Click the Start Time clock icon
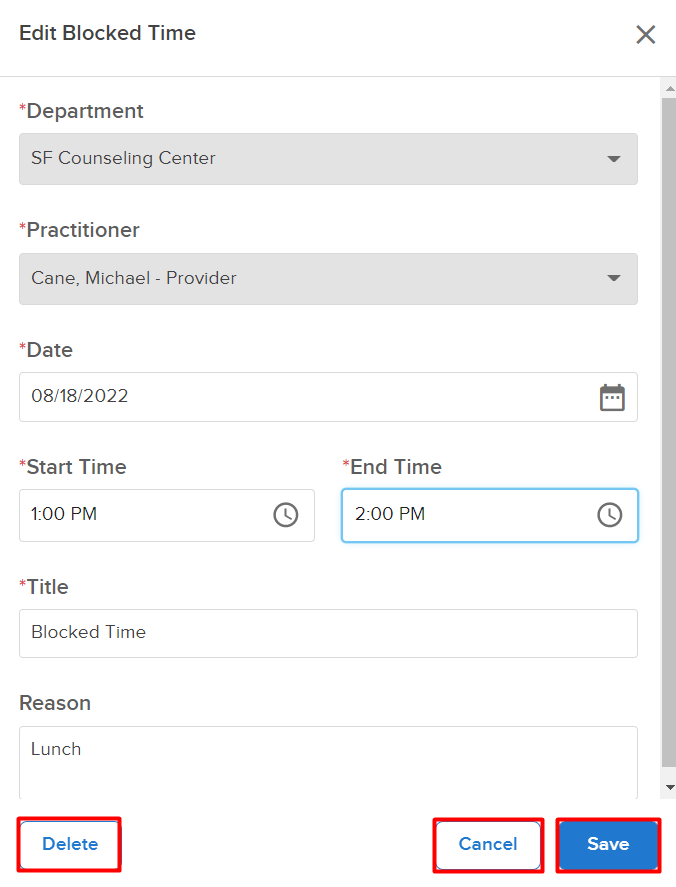Screen dimensions: 676x887 coord(286,515)
